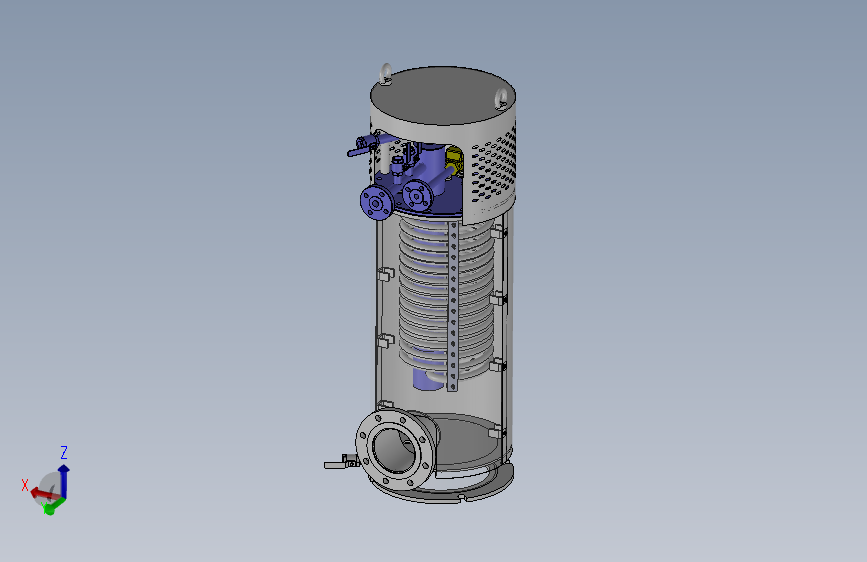
Task: Select the left lifting eye bolt on lid
Action: click(386, 74)
